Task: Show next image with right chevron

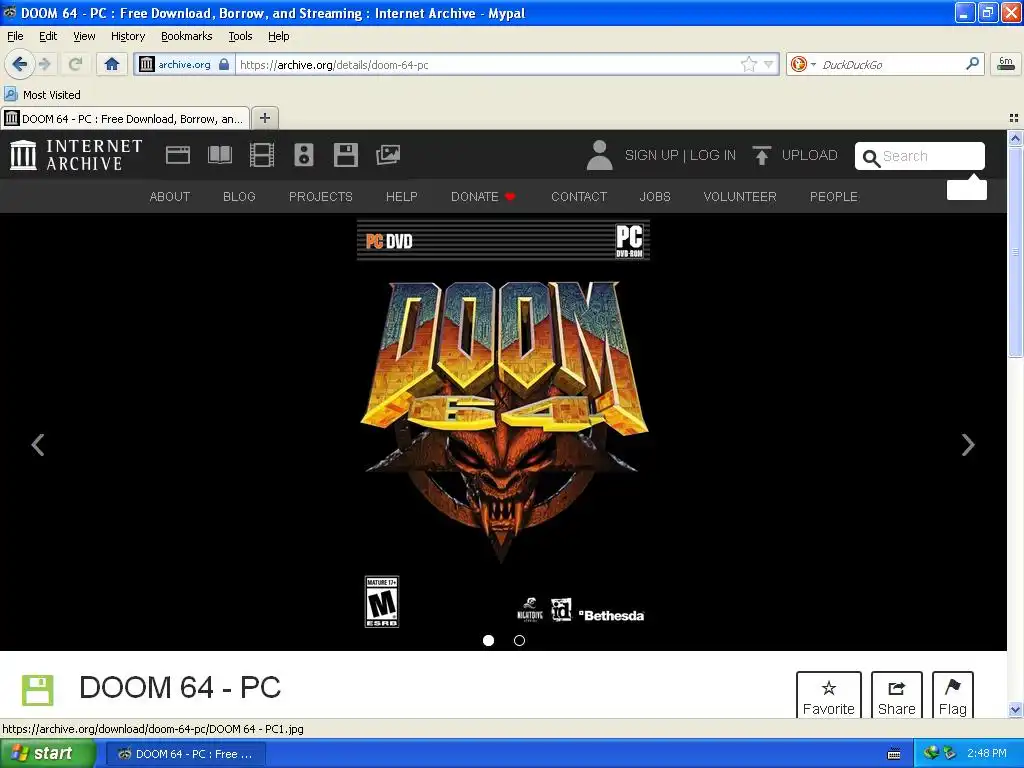Action: tap(968, 445)
